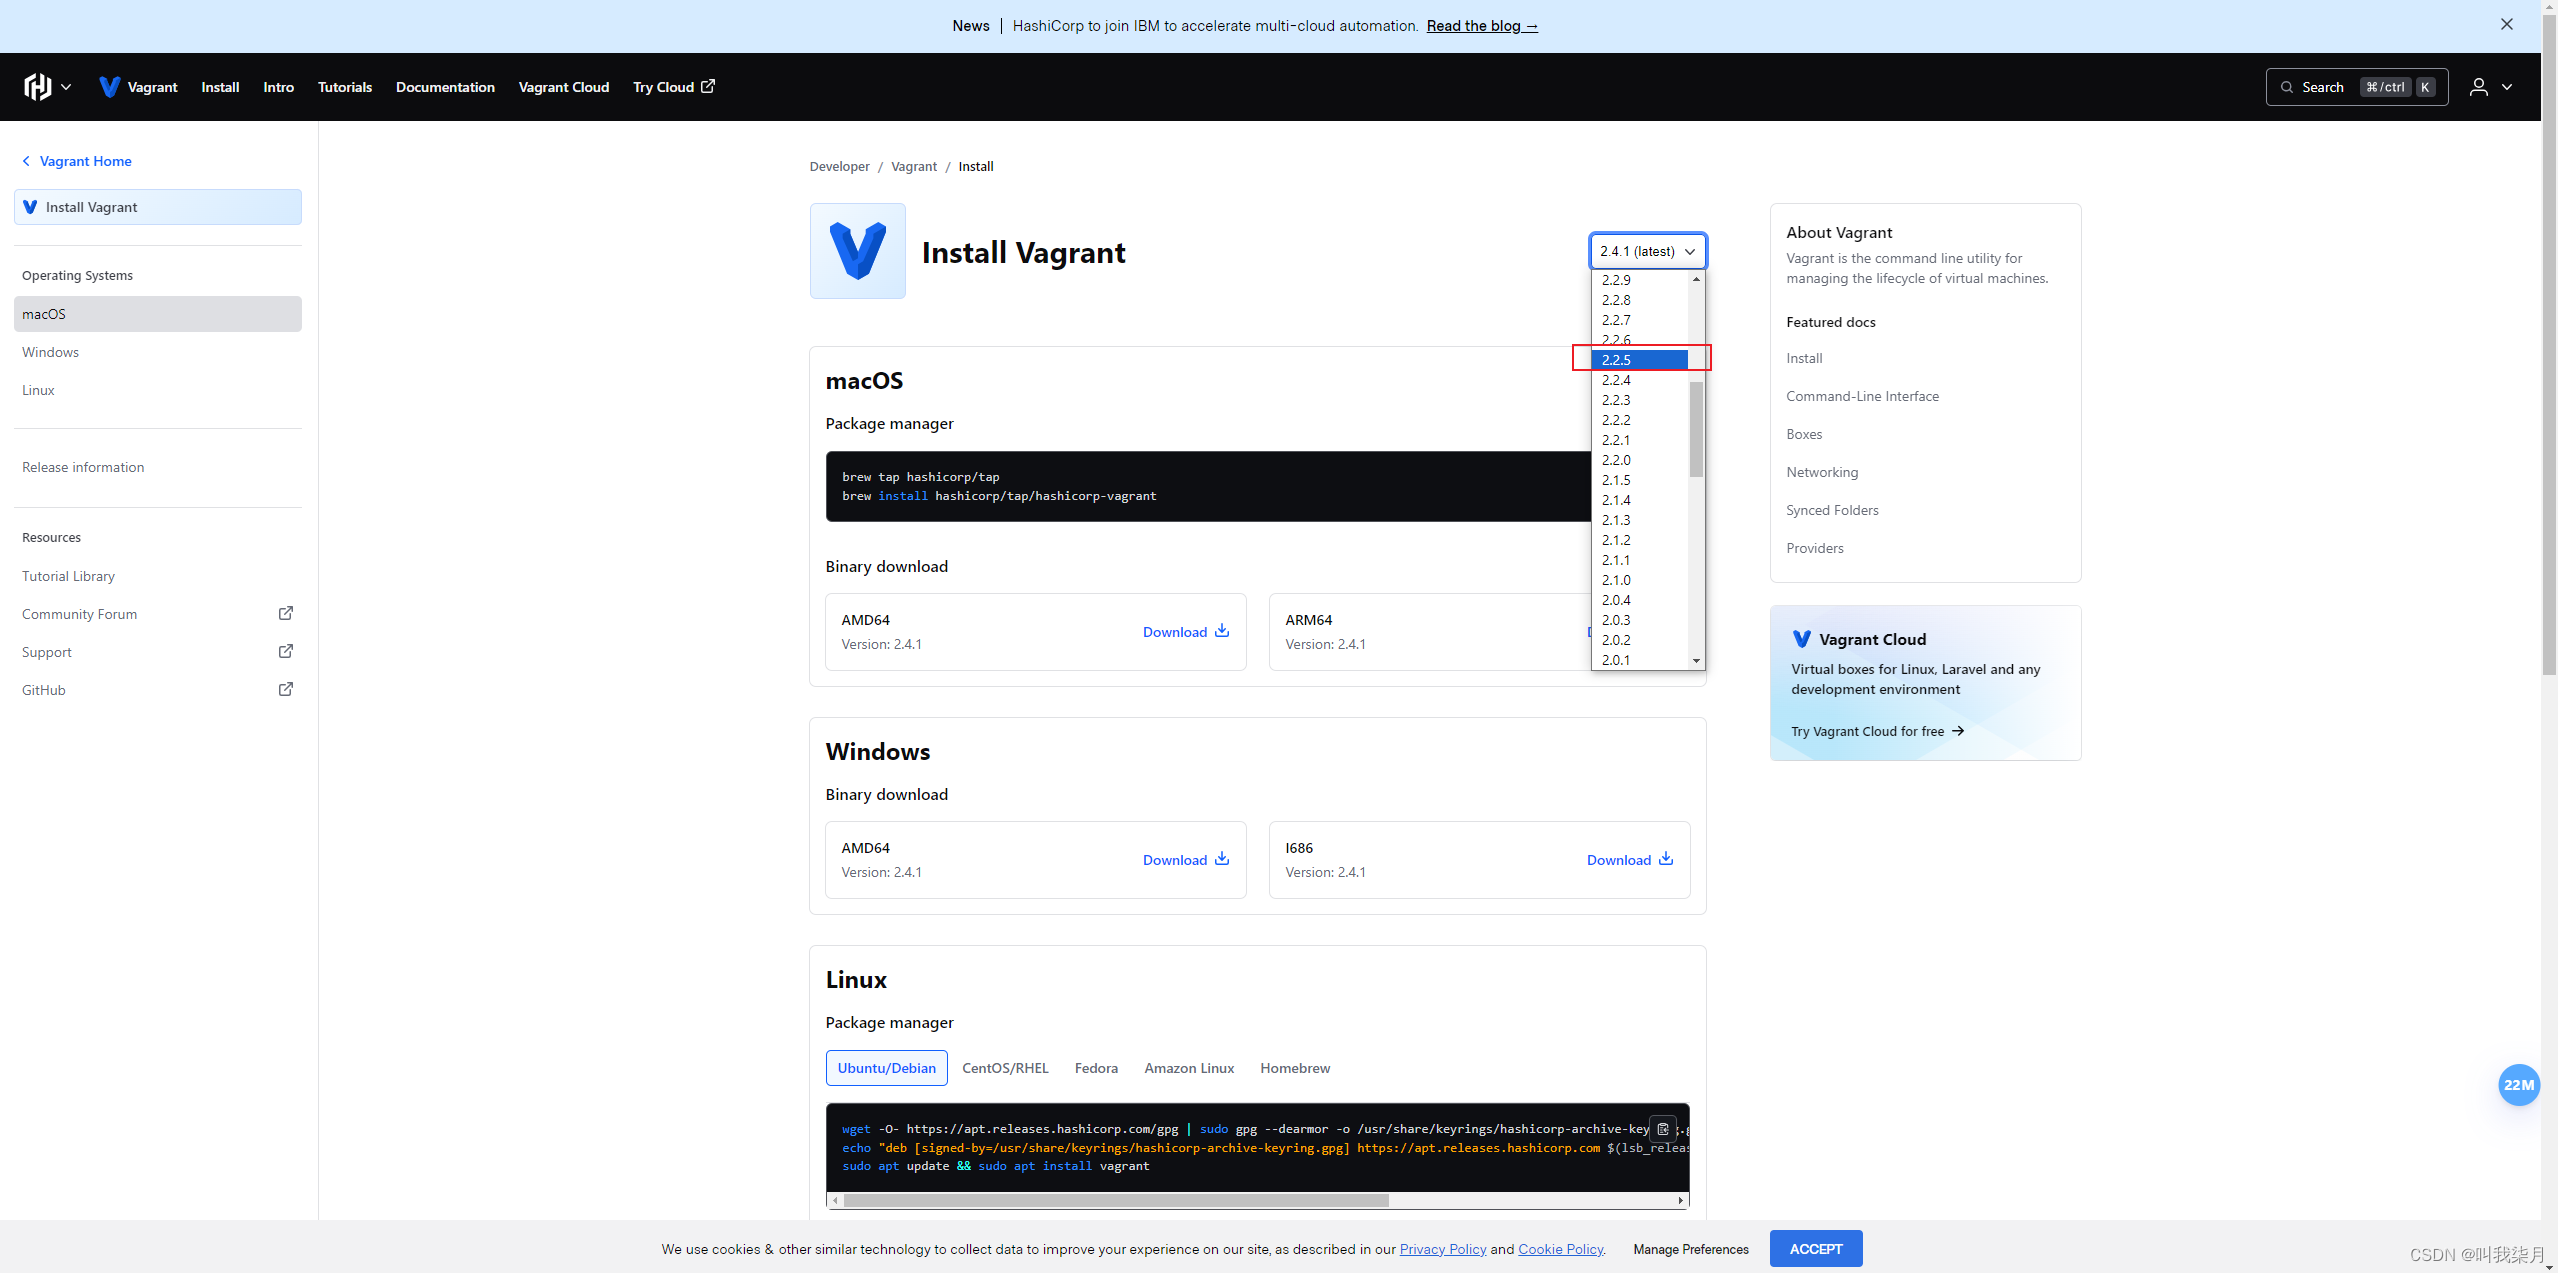Select macOS in Operating Systems sidebar
2558x1273 pixels.
point(158,314)
